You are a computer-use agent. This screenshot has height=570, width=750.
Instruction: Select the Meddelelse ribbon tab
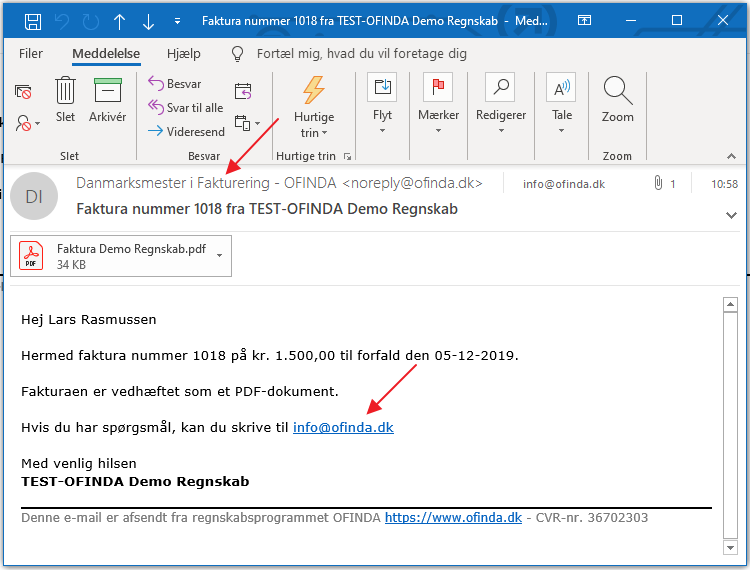(106, 54)
